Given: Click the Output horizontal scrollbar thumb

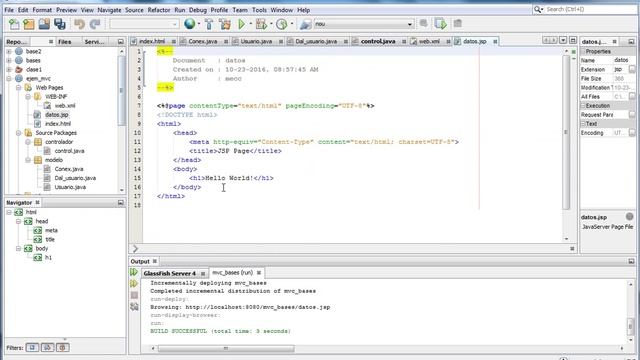Looking at the screenshot, I should tap(226, 349).
